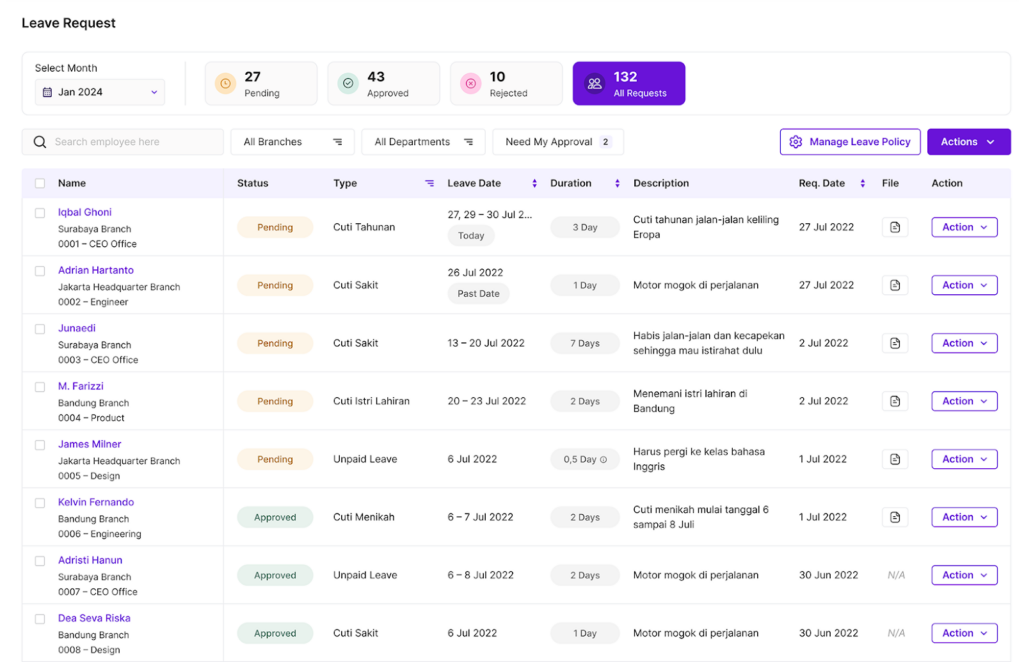View attached file in Junaedi's row
The width and height of the screenshot is (1024, 662).
894,343
